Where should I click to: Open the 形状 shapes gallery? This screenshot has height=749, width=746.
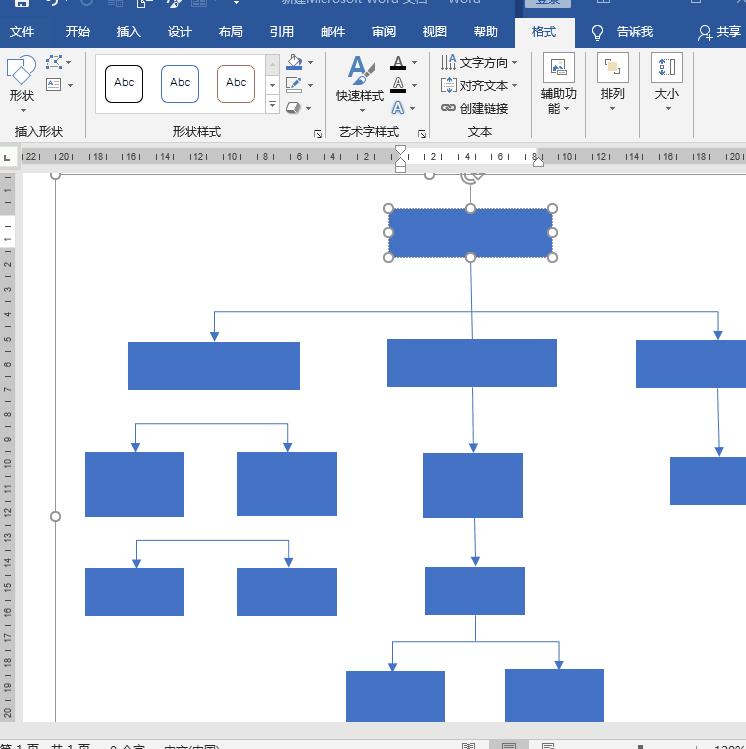(x=21, y=84)
